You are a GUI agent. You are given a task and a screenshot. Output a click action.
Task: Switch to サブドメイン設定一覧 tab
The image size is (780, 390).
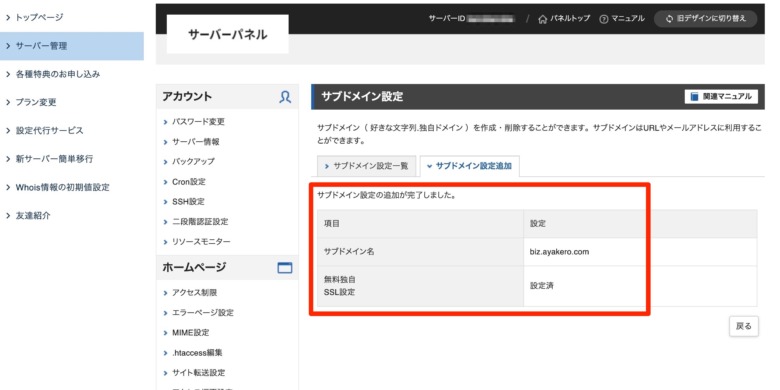click(366, 166)
